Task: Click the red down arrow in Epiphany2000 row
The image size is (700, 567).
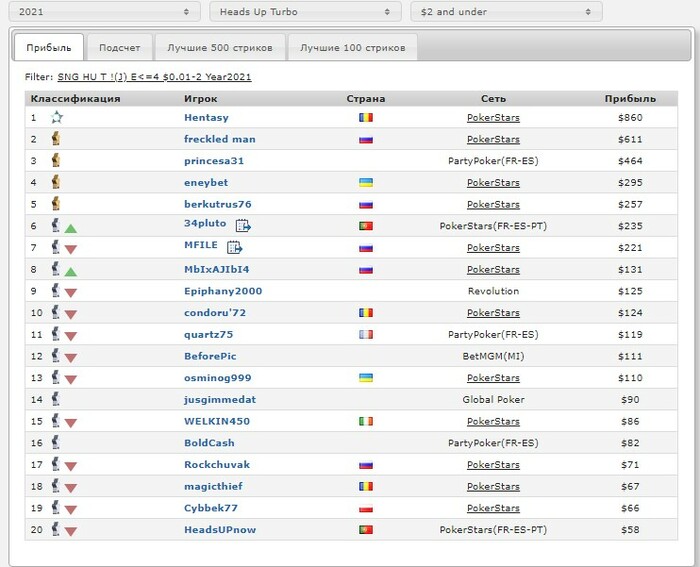Action: (71, 293)
